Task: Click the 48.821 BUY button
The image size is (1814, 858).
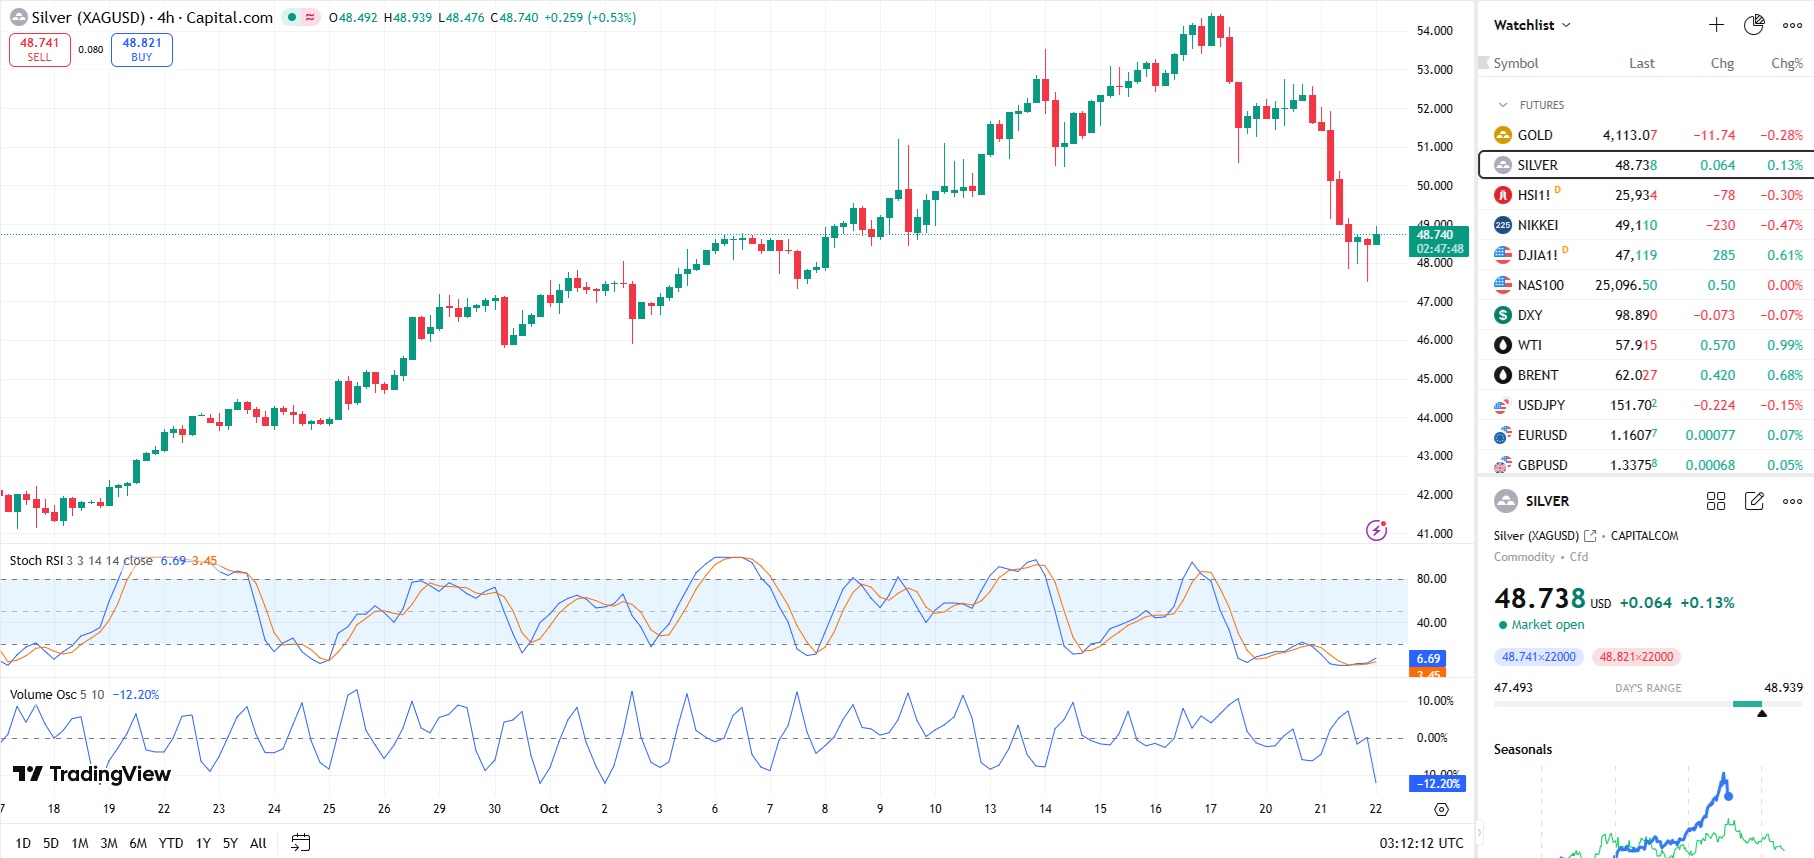Action: pyautogui.click(x=142, y=50)
